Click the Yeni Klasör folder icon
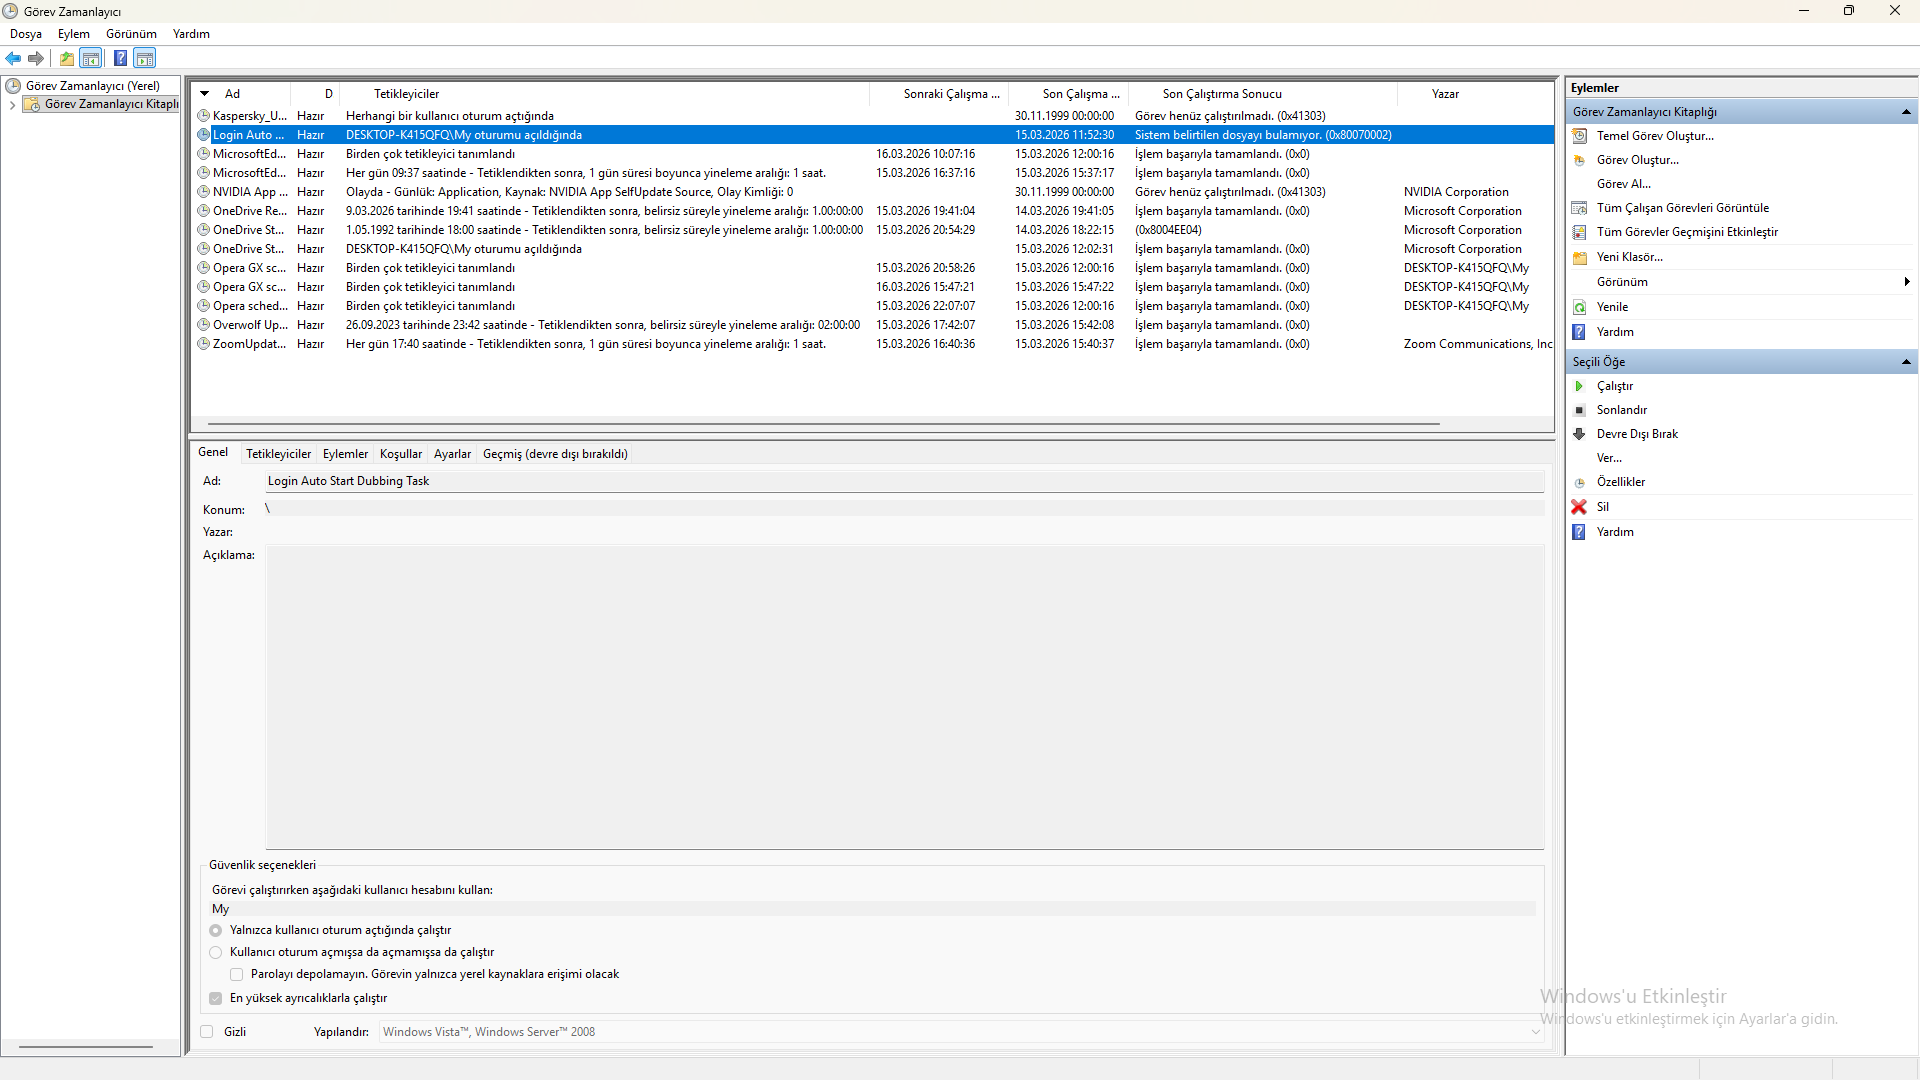1920x1080 pixels. point(1579,257)
